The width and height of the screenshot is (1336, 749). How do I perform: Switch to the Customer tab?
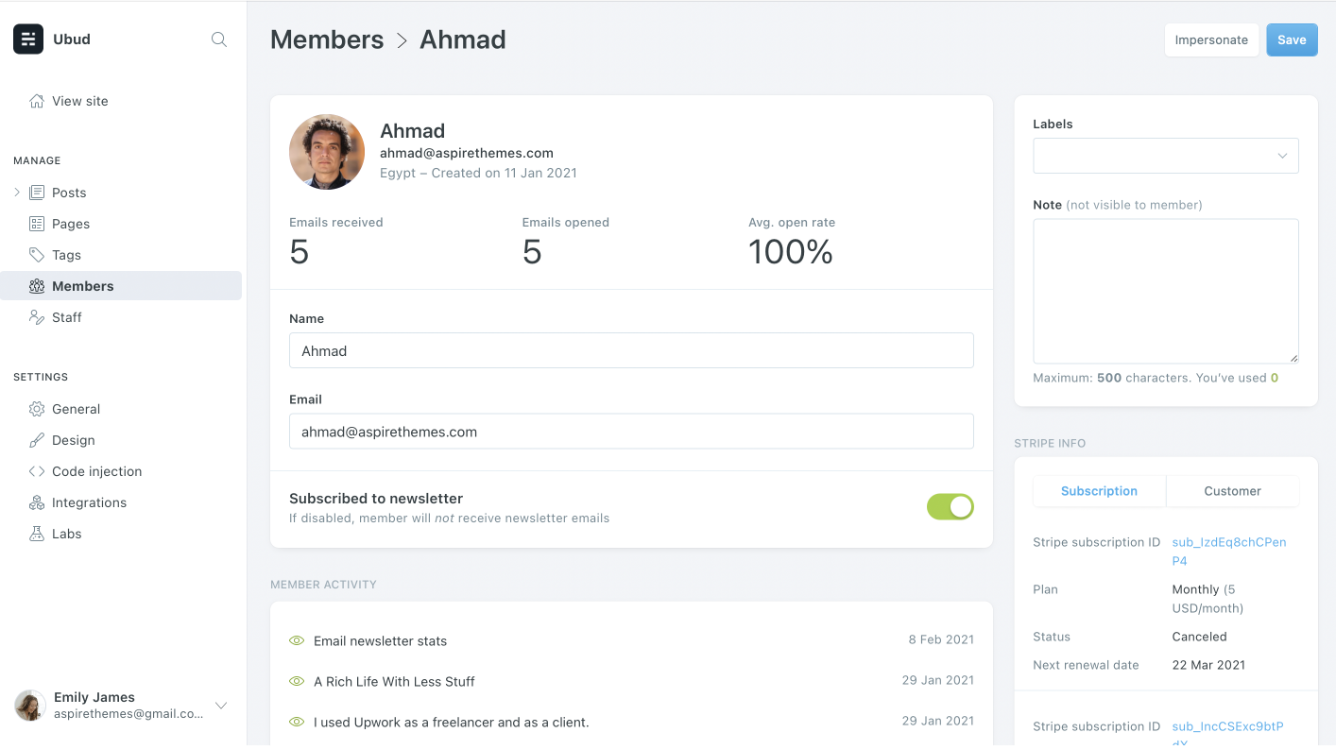[x=1232, y=491]
